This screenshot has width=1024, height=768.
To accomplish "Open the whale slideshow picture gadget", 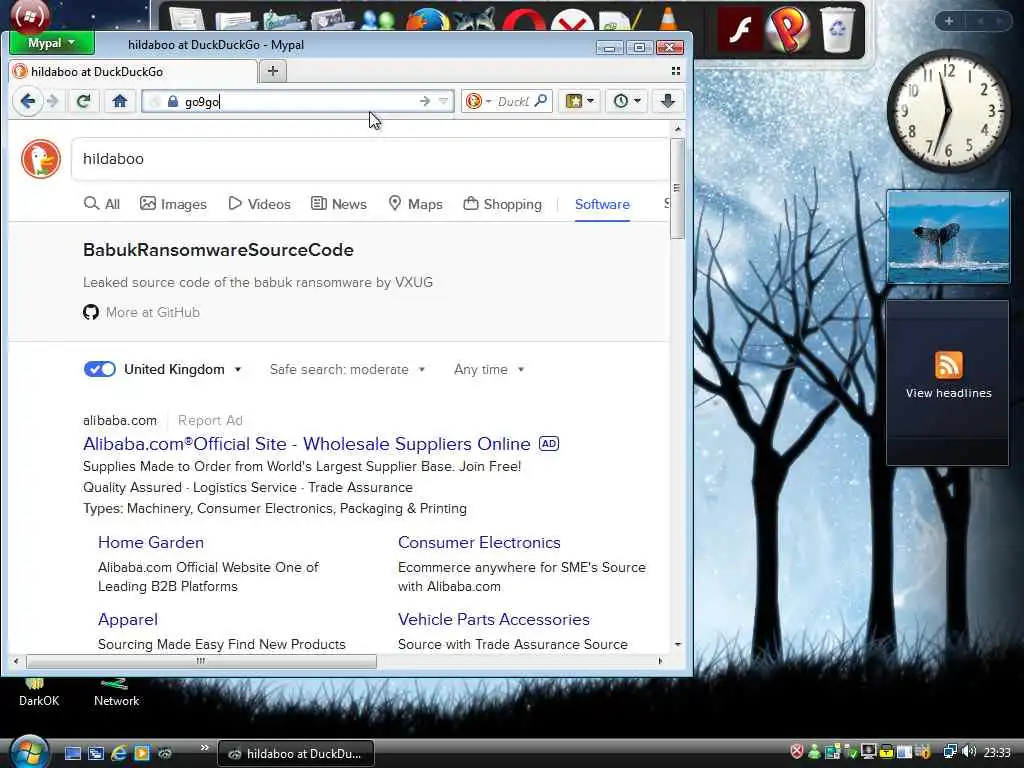I will pos(948,237).
